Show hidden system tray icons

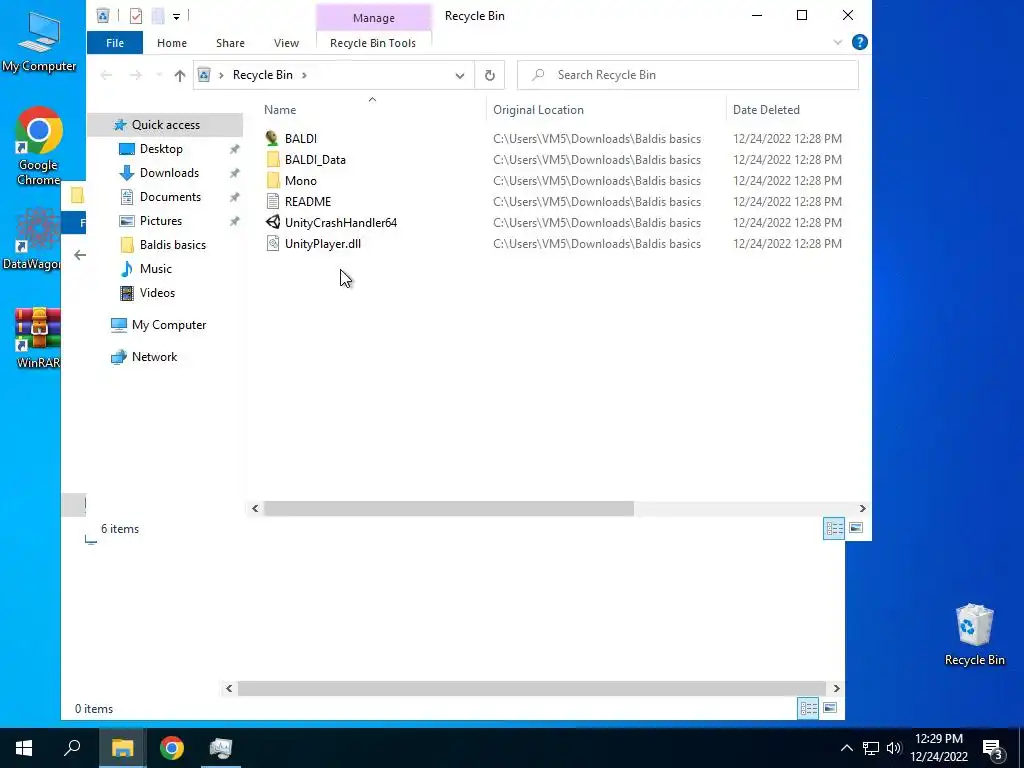point(846,748)
